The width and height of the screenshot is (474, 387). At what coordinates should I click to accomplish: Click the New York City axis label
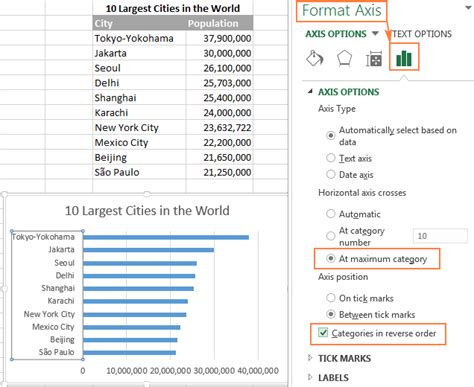[49, 314]
